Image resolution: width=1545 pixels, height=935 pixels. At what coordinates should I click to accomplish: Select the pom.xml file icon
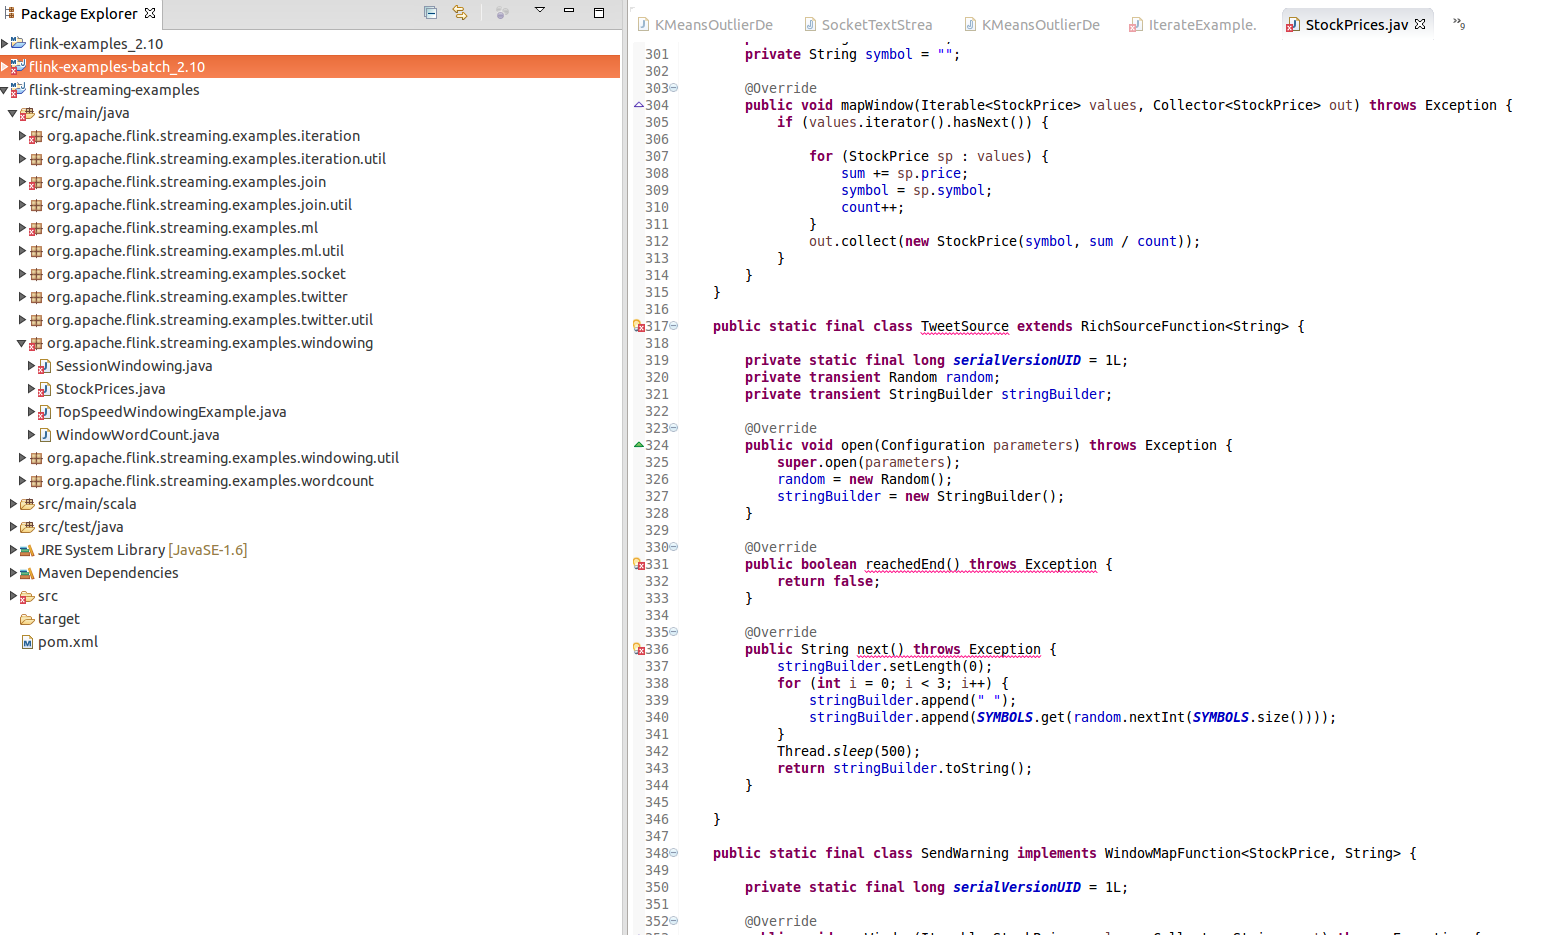pos(27,642)
